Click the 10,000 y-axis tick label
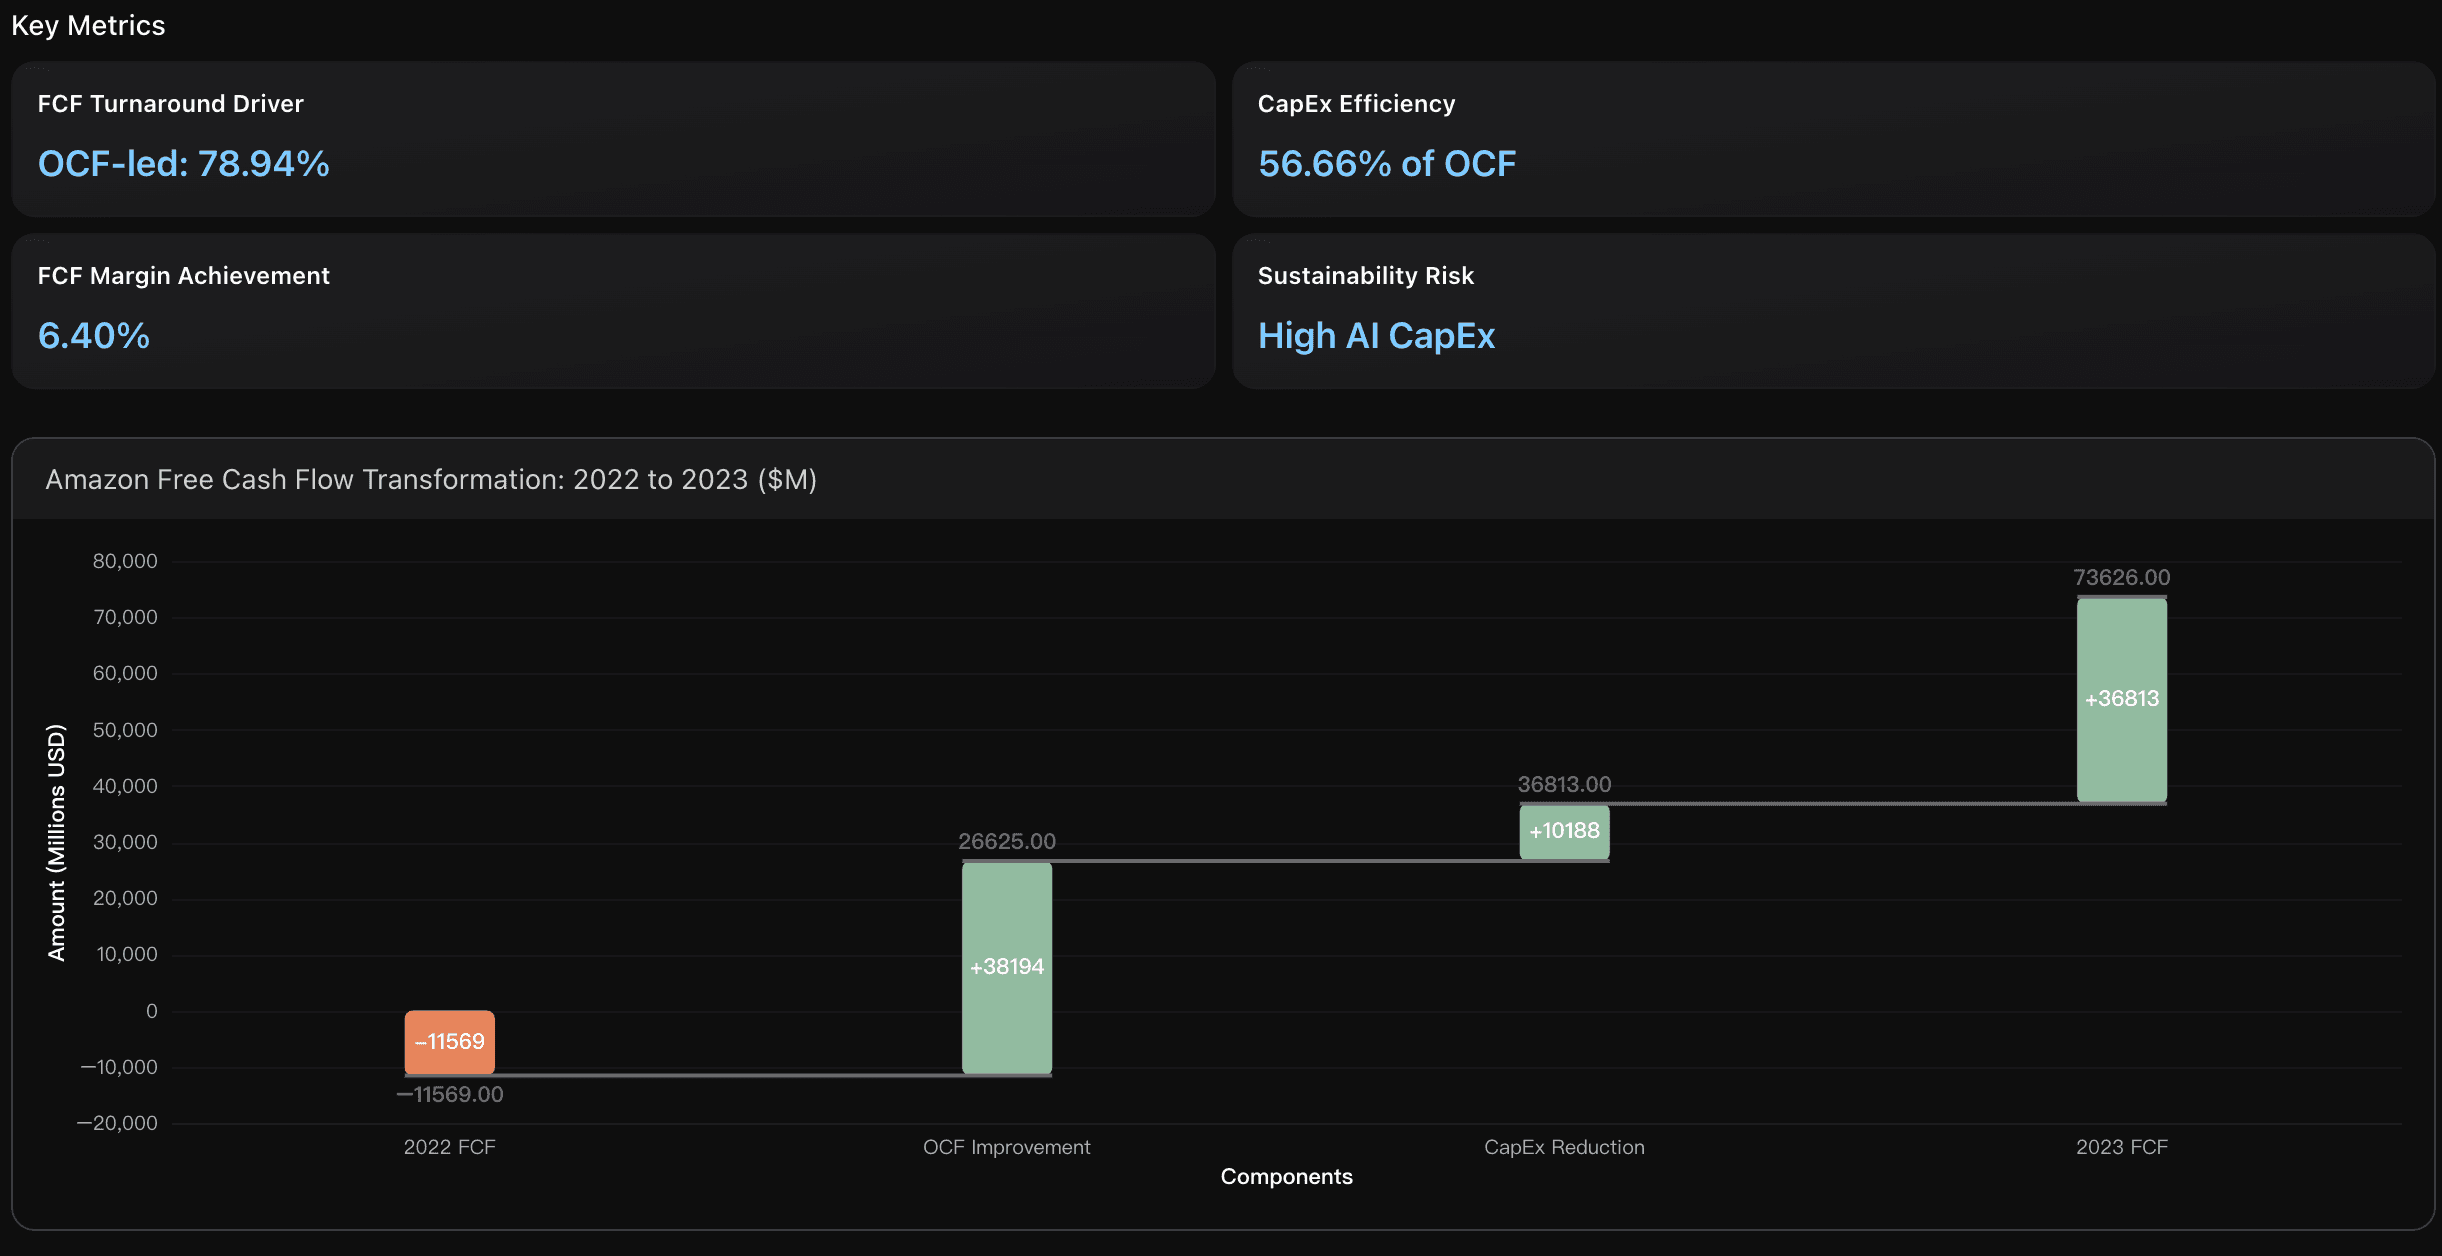Screen dimensions: 2442x1256 127,955
